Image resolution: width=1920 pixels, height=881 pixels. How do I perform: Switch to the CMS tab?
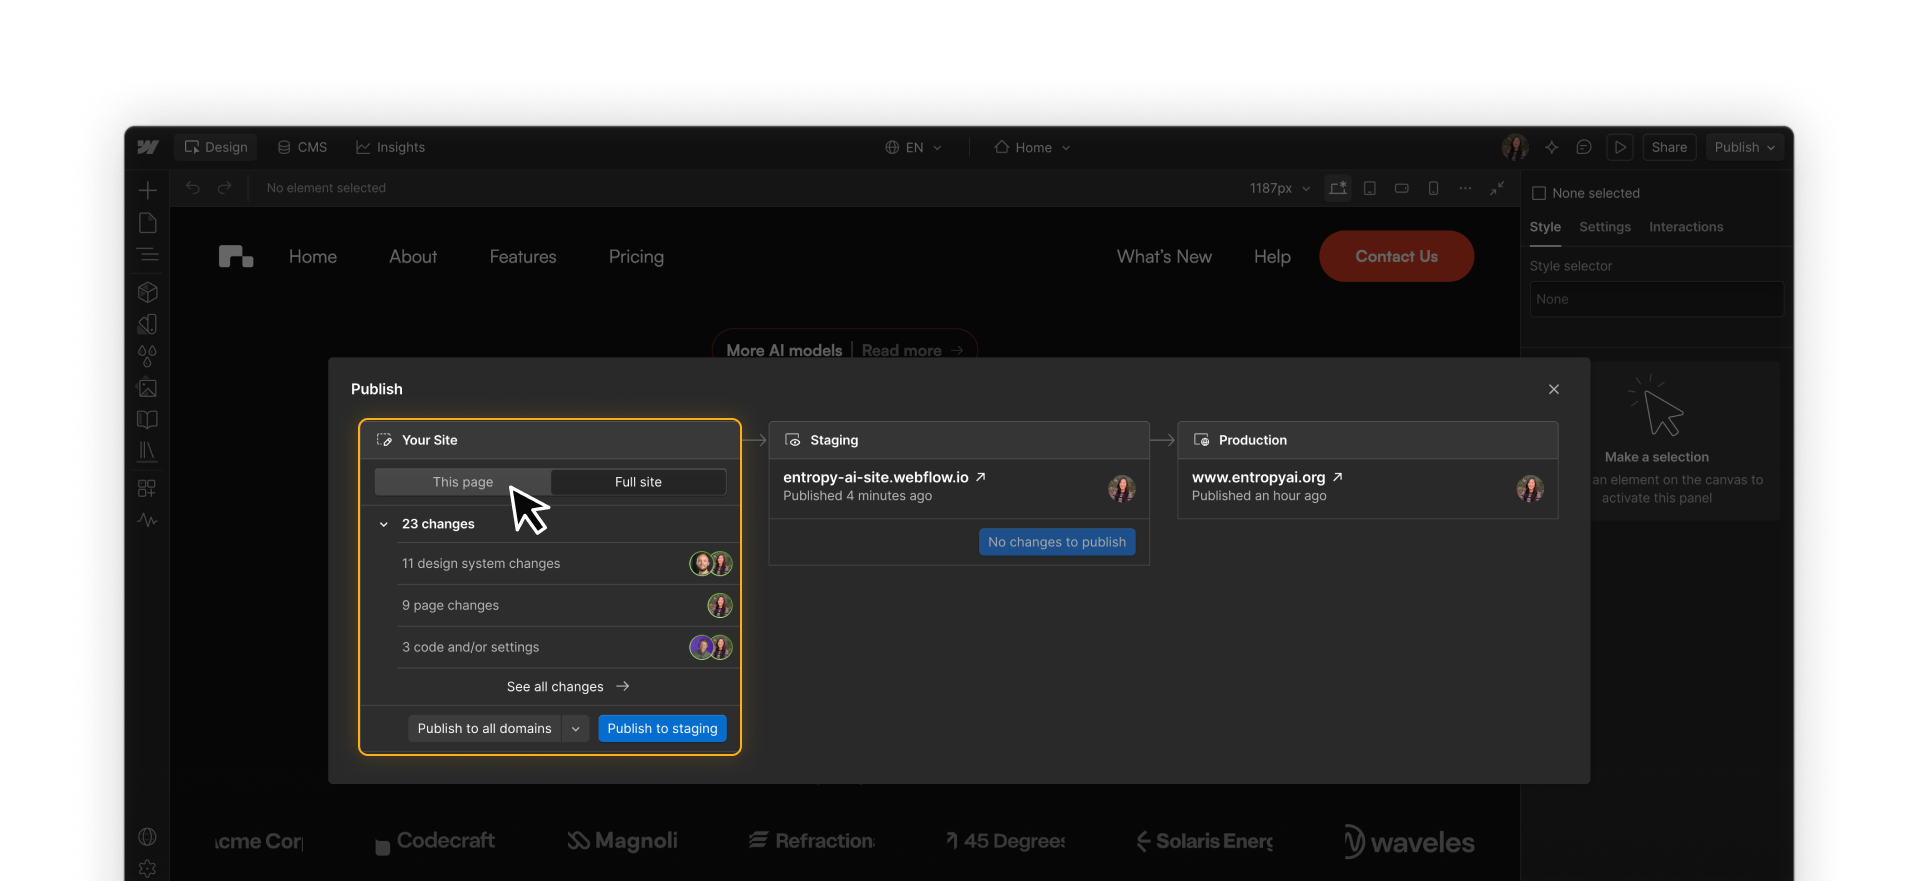pos(302,147)
